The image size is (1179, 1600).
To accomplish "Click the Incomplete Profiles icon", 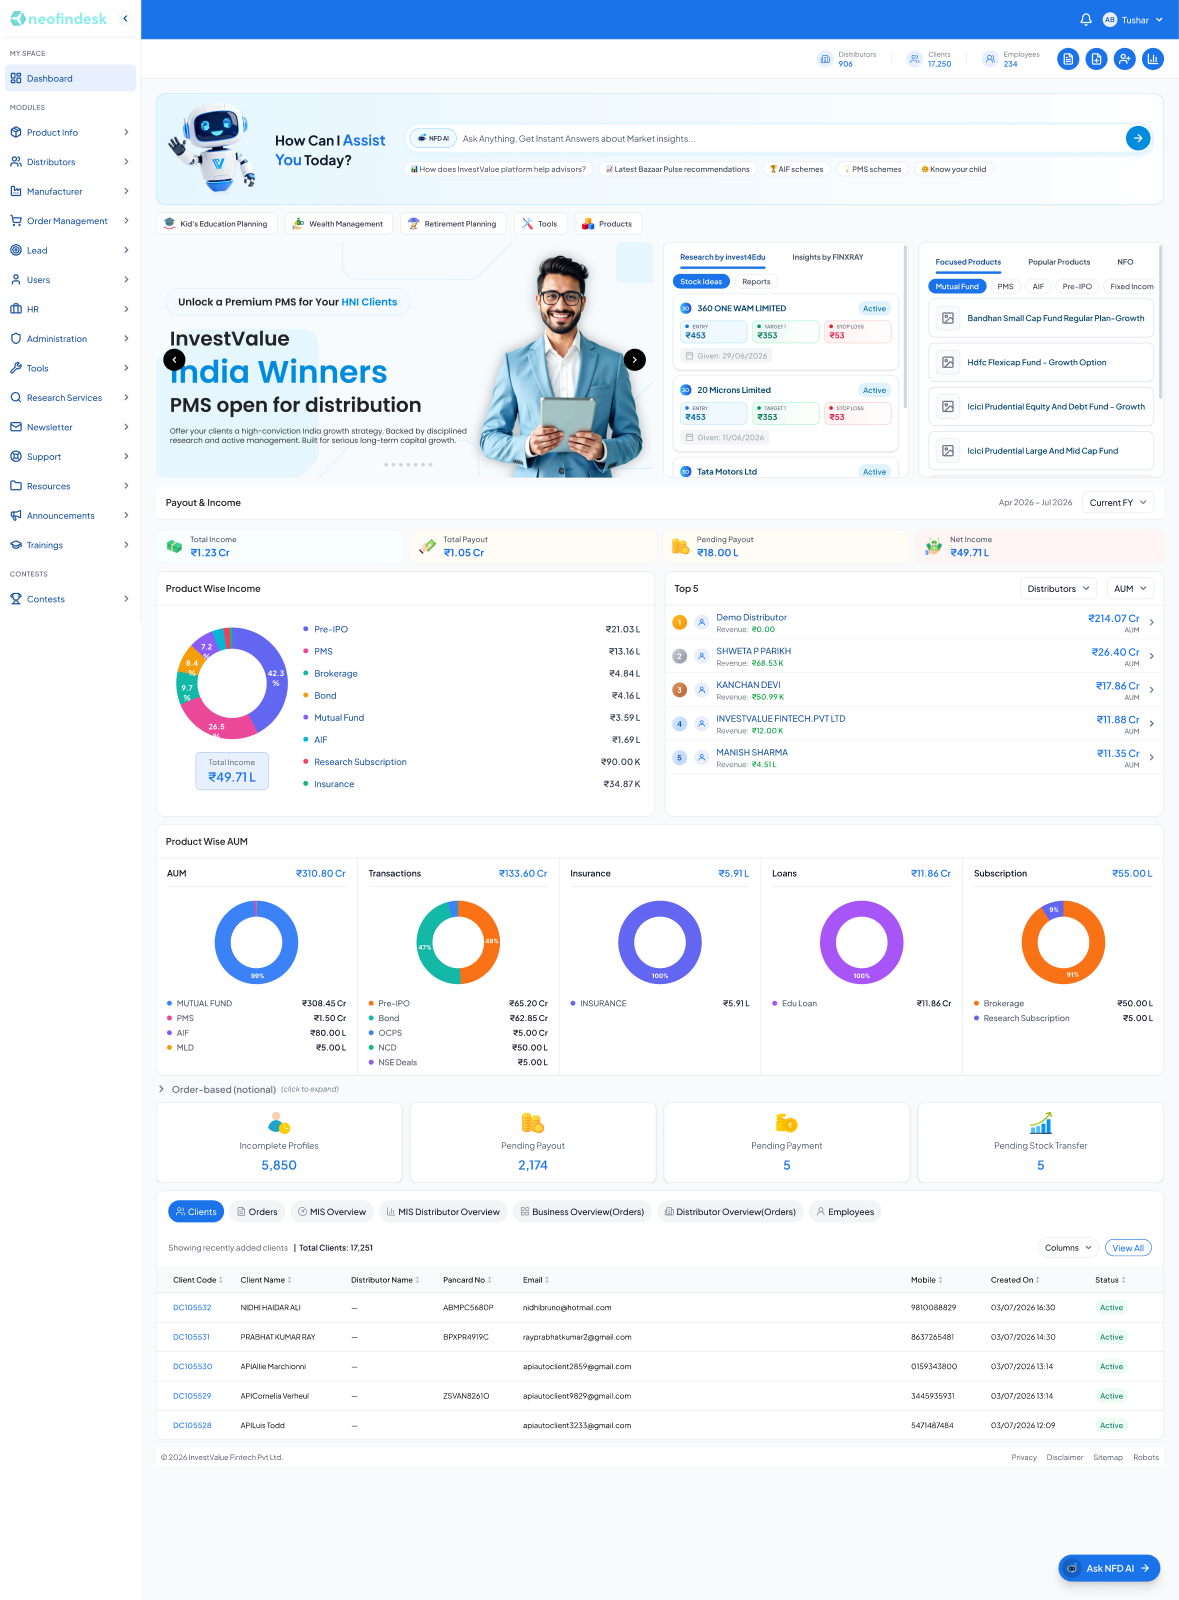I will click(x=279, y=1123).
